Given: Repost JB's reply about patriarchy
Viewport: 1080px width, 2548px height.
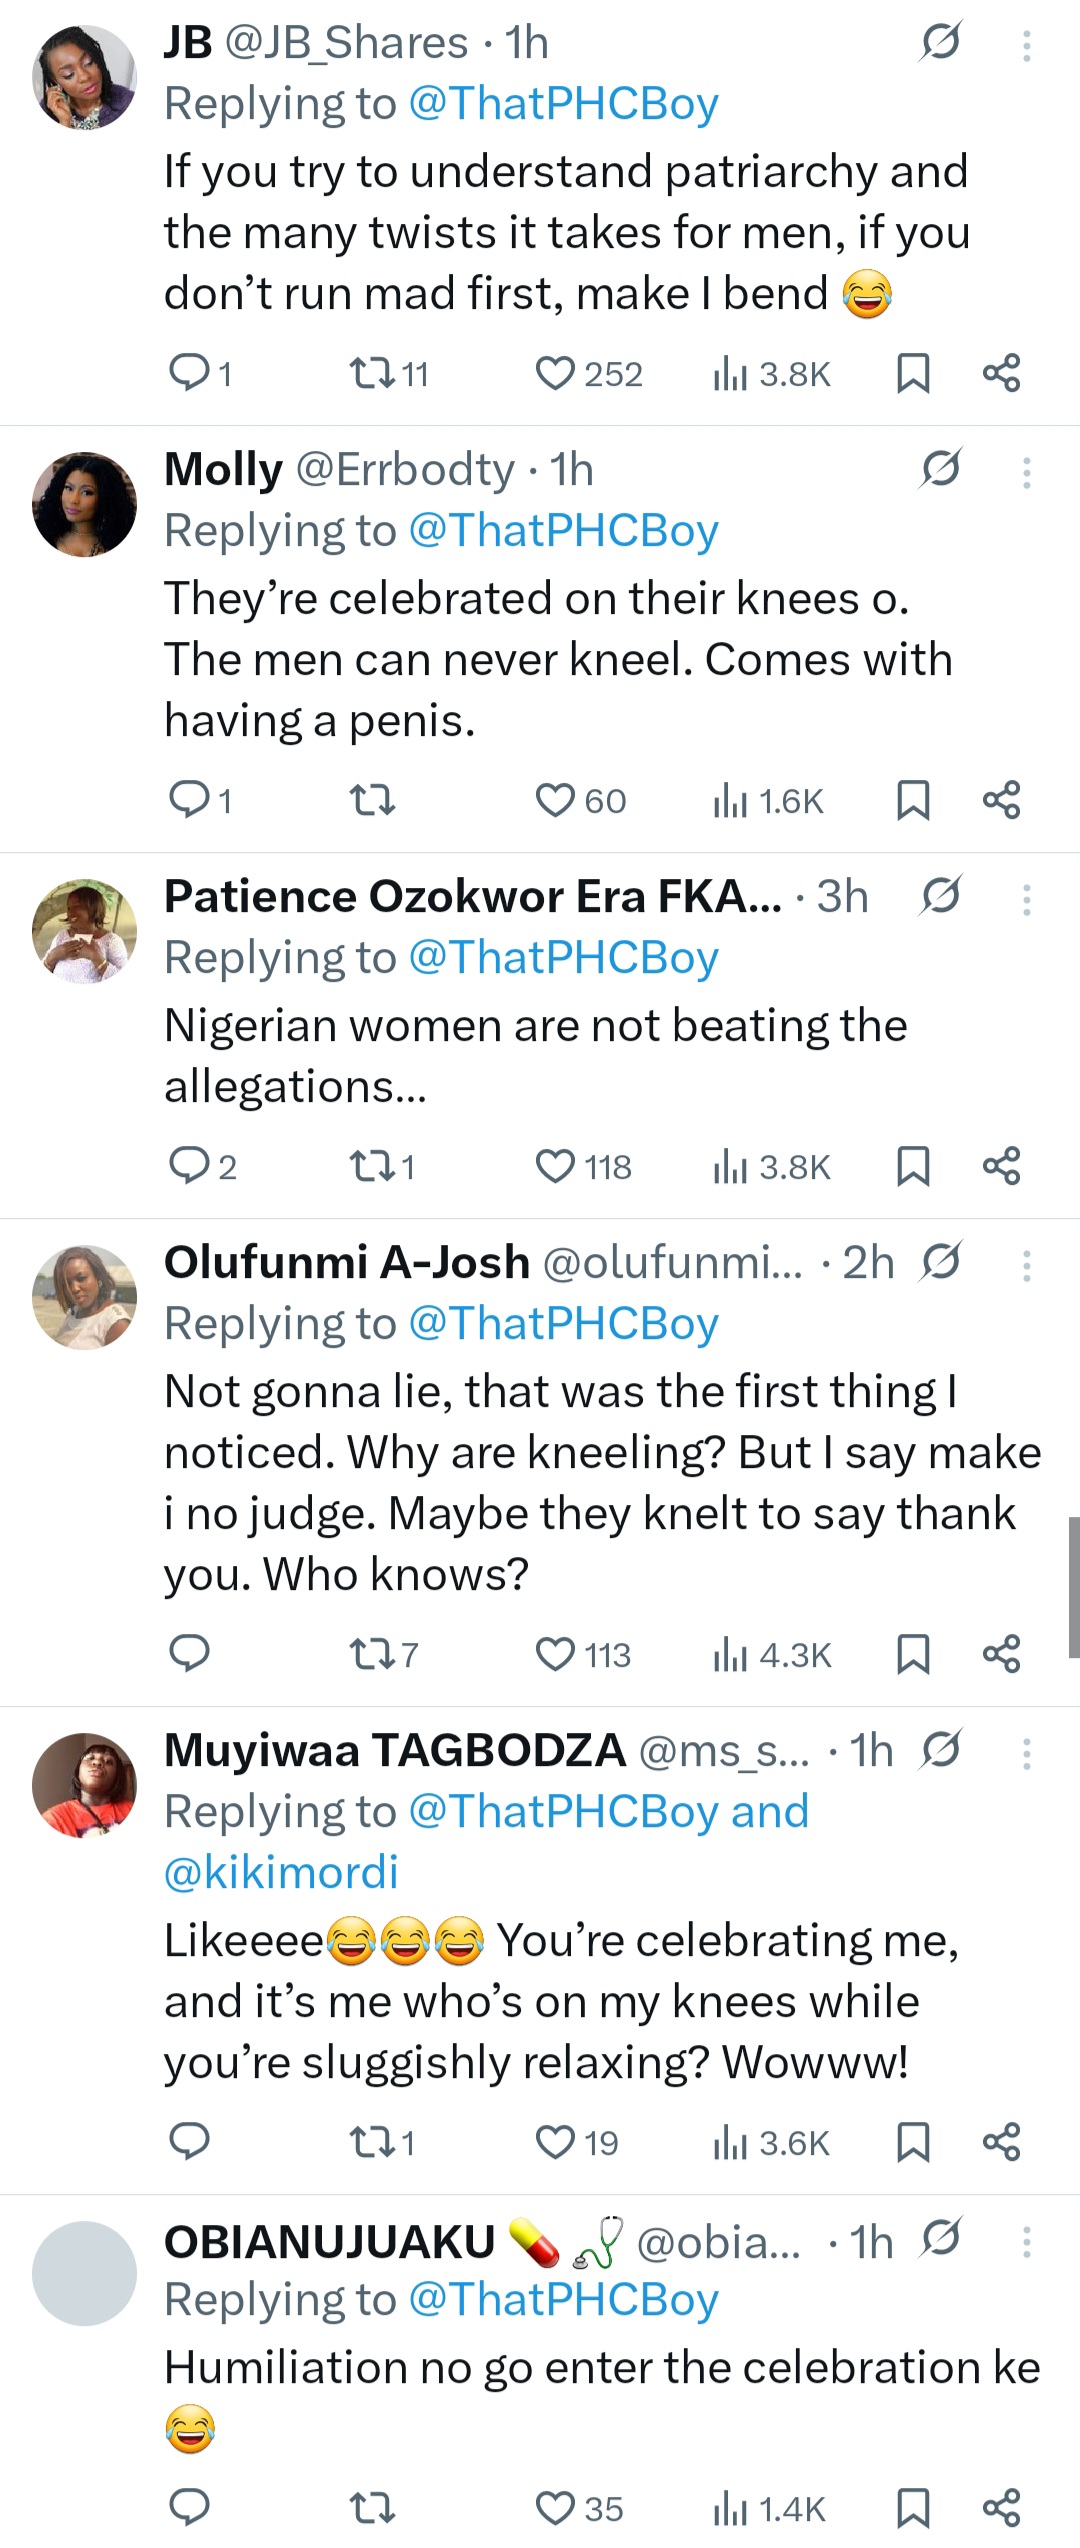Looking at the screenshot, I should click(371, 374).
